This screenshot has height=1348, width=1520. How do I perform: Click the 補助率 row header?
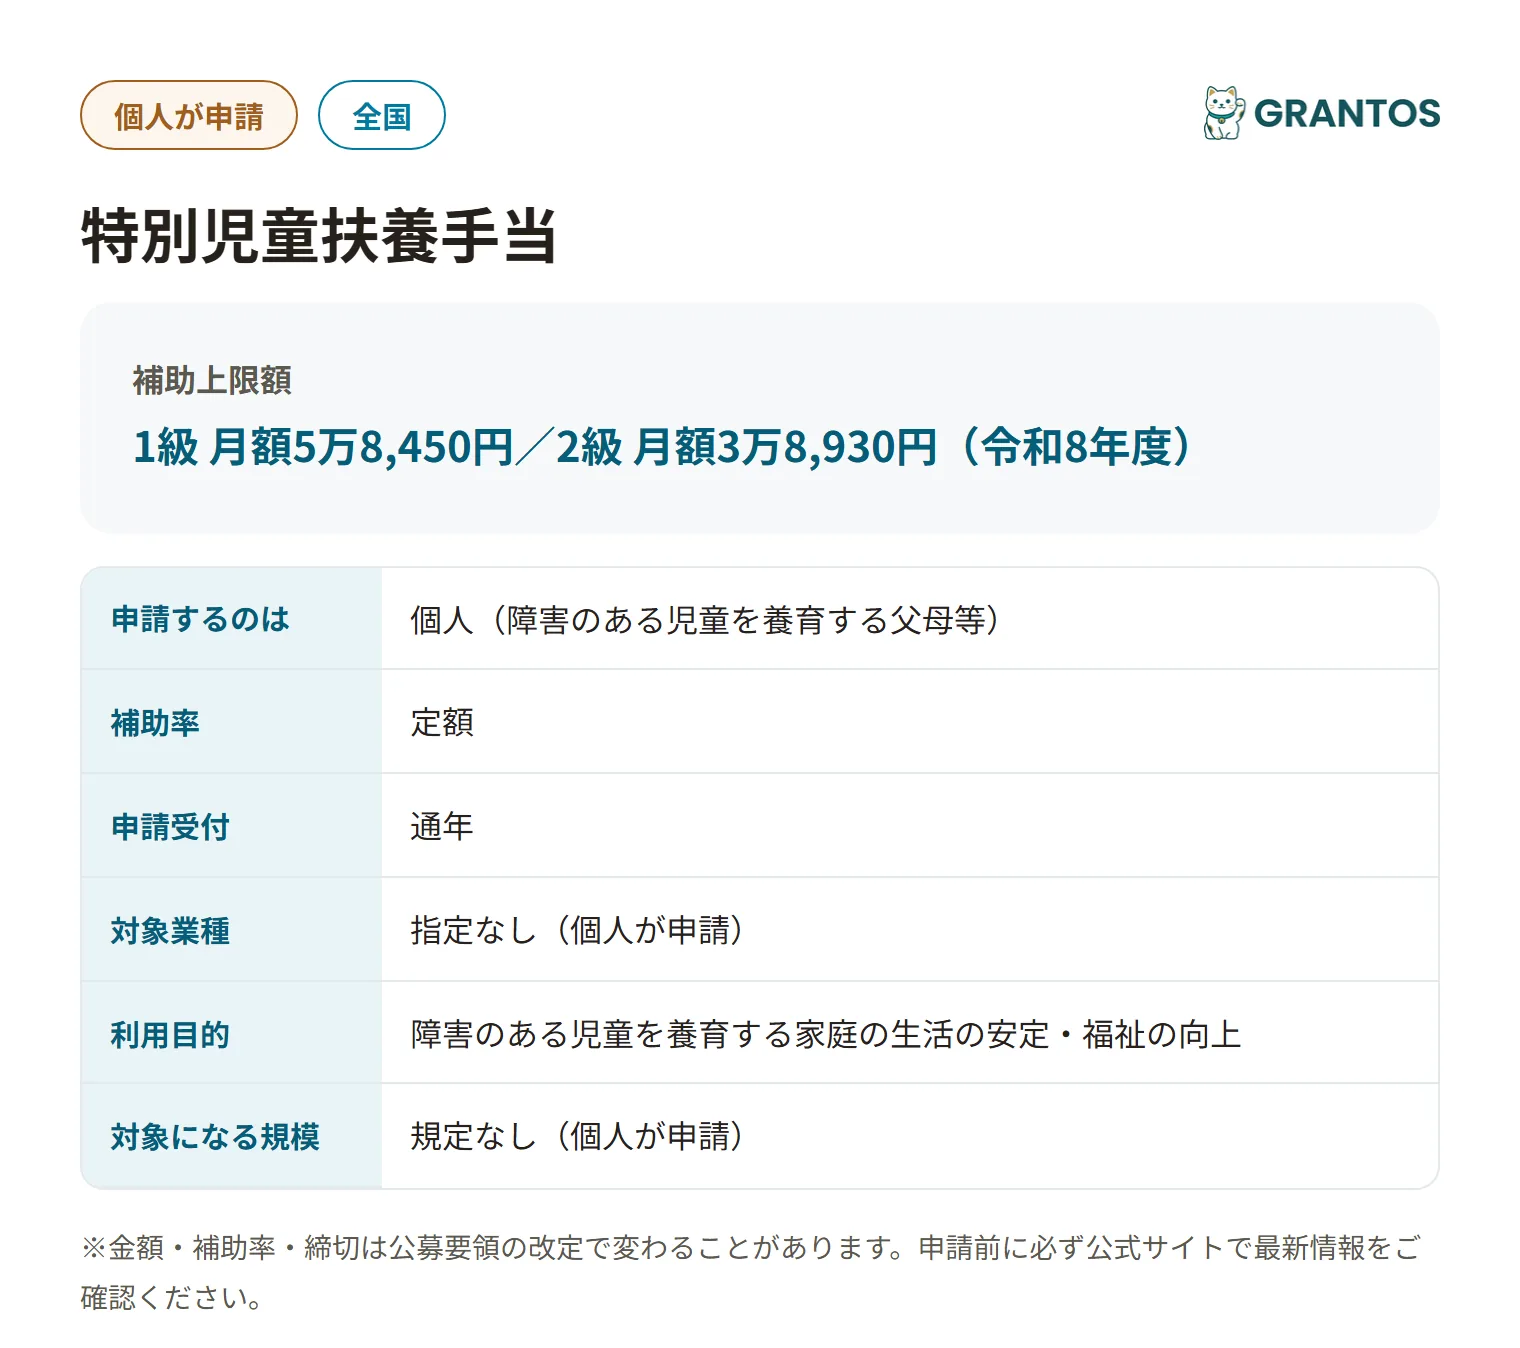point(231,722)
